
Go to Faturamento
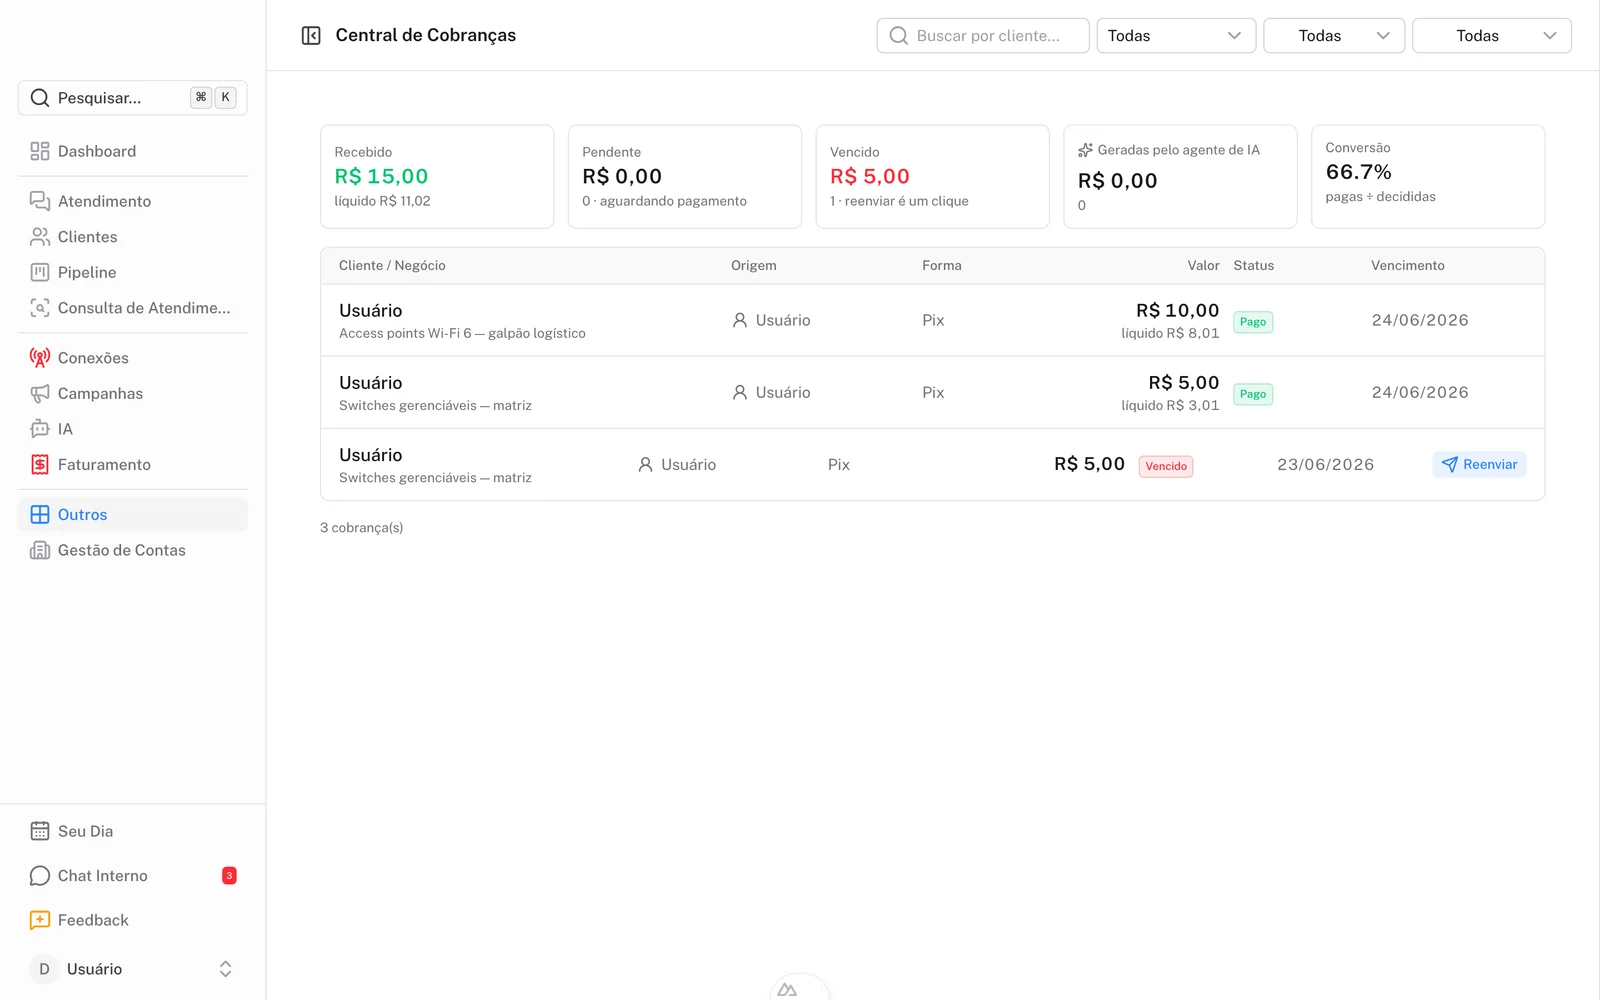(x=133, y=464)
